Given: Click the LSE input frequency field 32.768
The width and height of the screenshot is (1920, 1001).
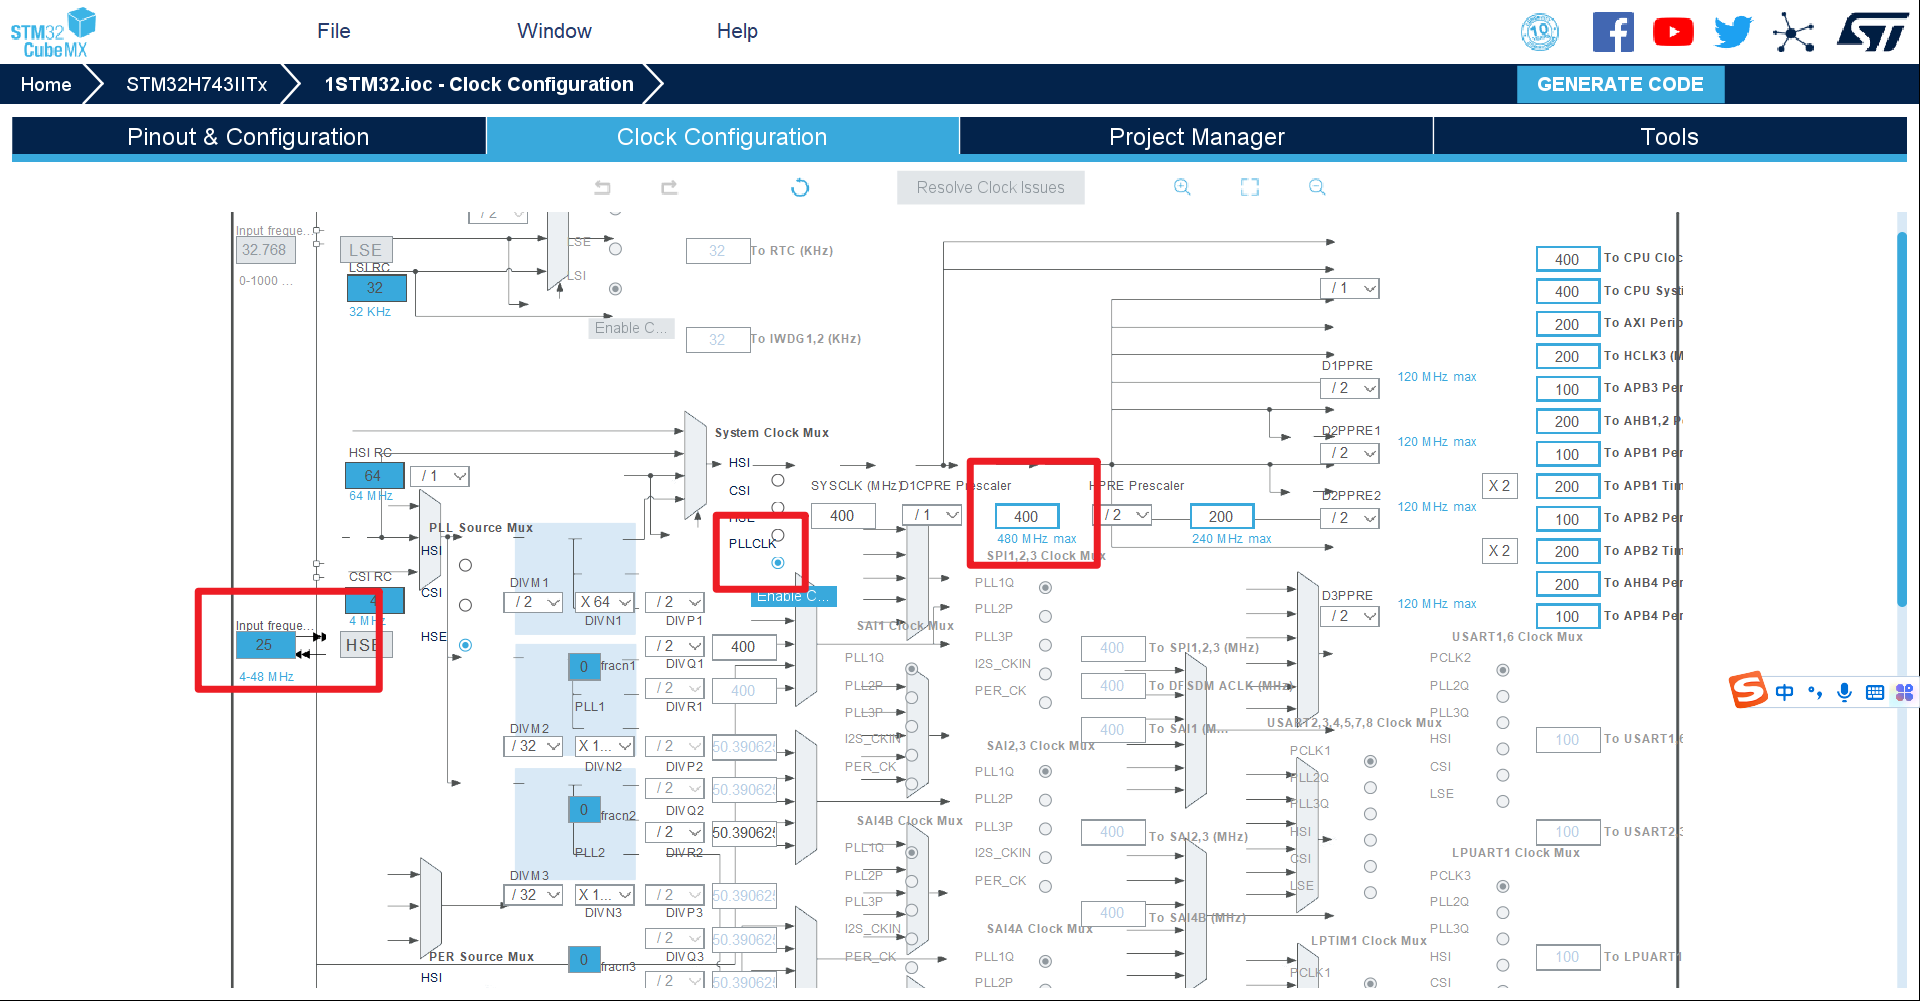Looking at the screenshot, I should point(265,250).
